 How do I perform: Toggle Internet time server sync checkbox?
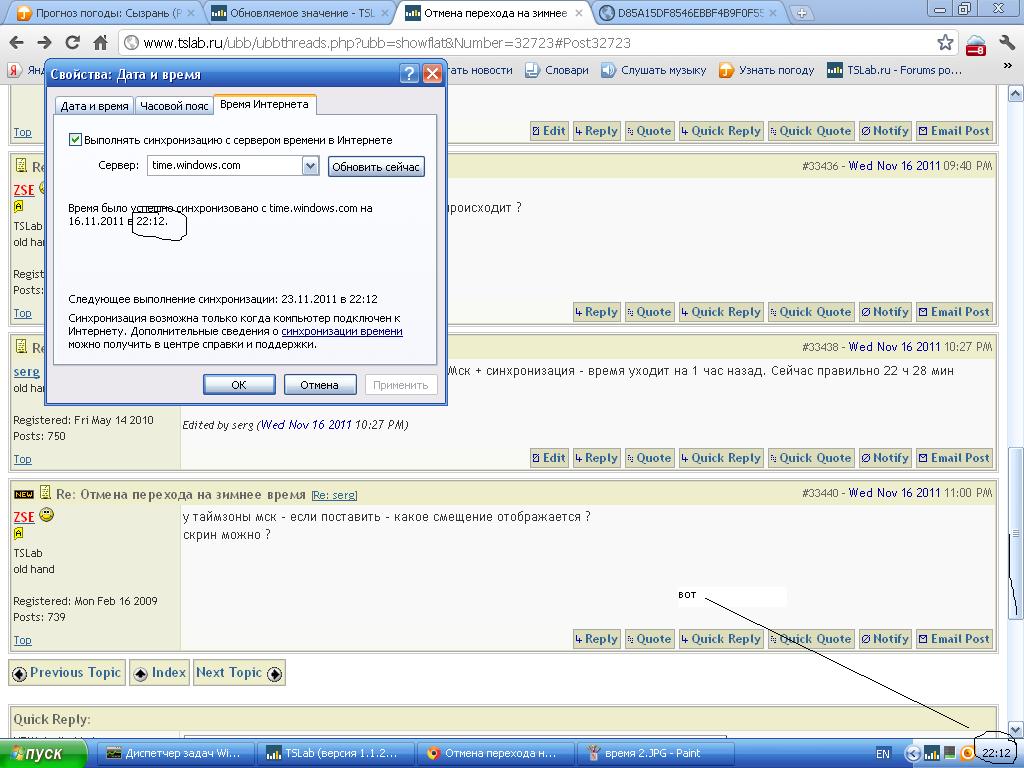75,140
